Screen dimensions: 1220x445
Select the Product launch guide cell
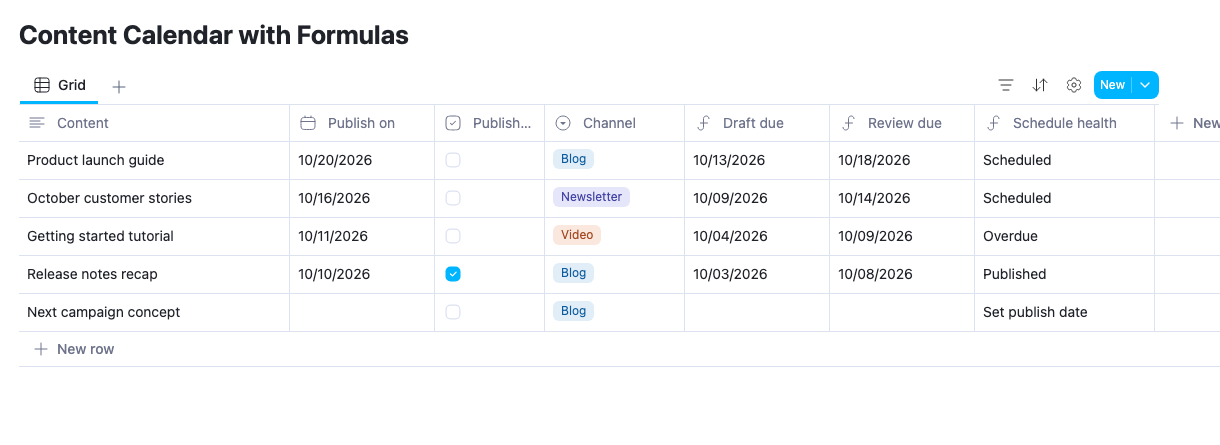click(x=154, y=160)
